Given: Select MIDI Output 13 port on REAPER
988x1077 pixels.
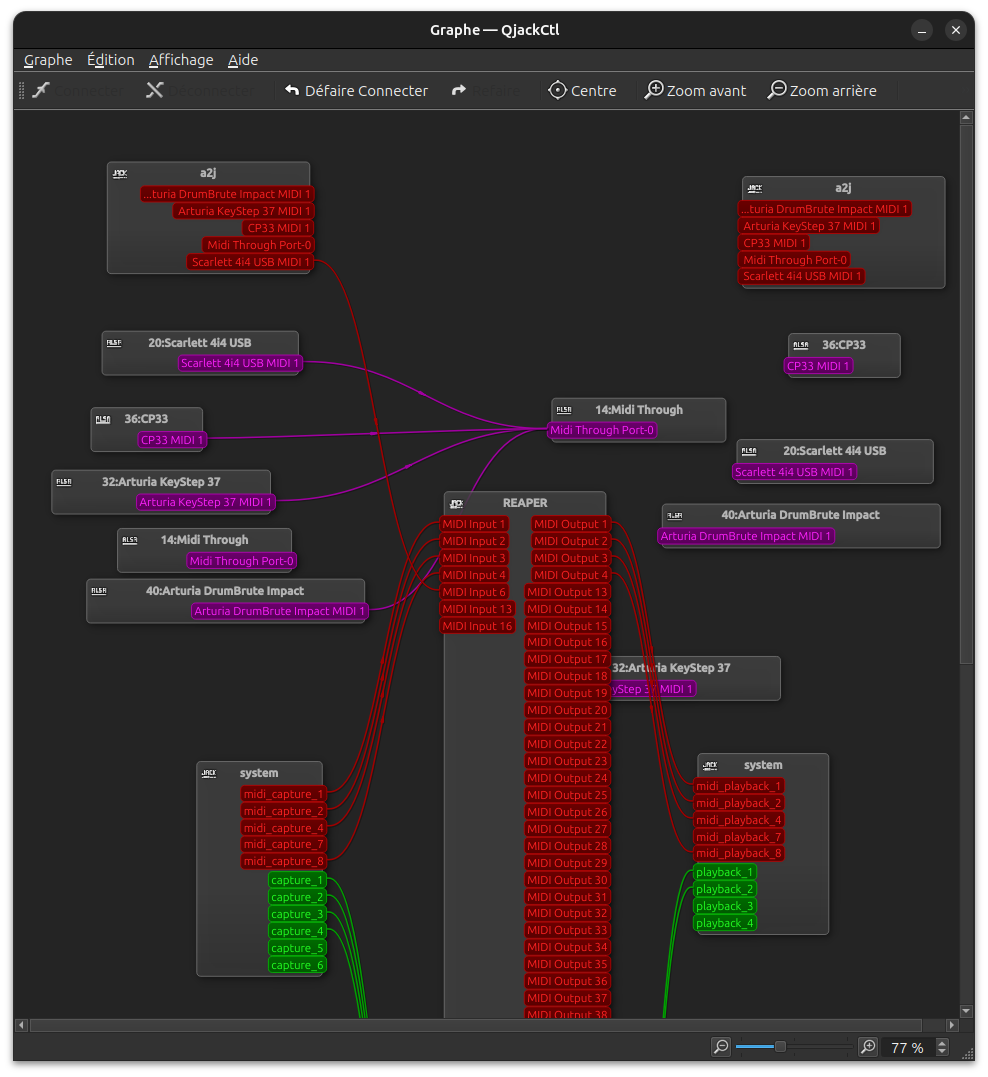Looking at the screenshot, I should click(x=568, y=592).
